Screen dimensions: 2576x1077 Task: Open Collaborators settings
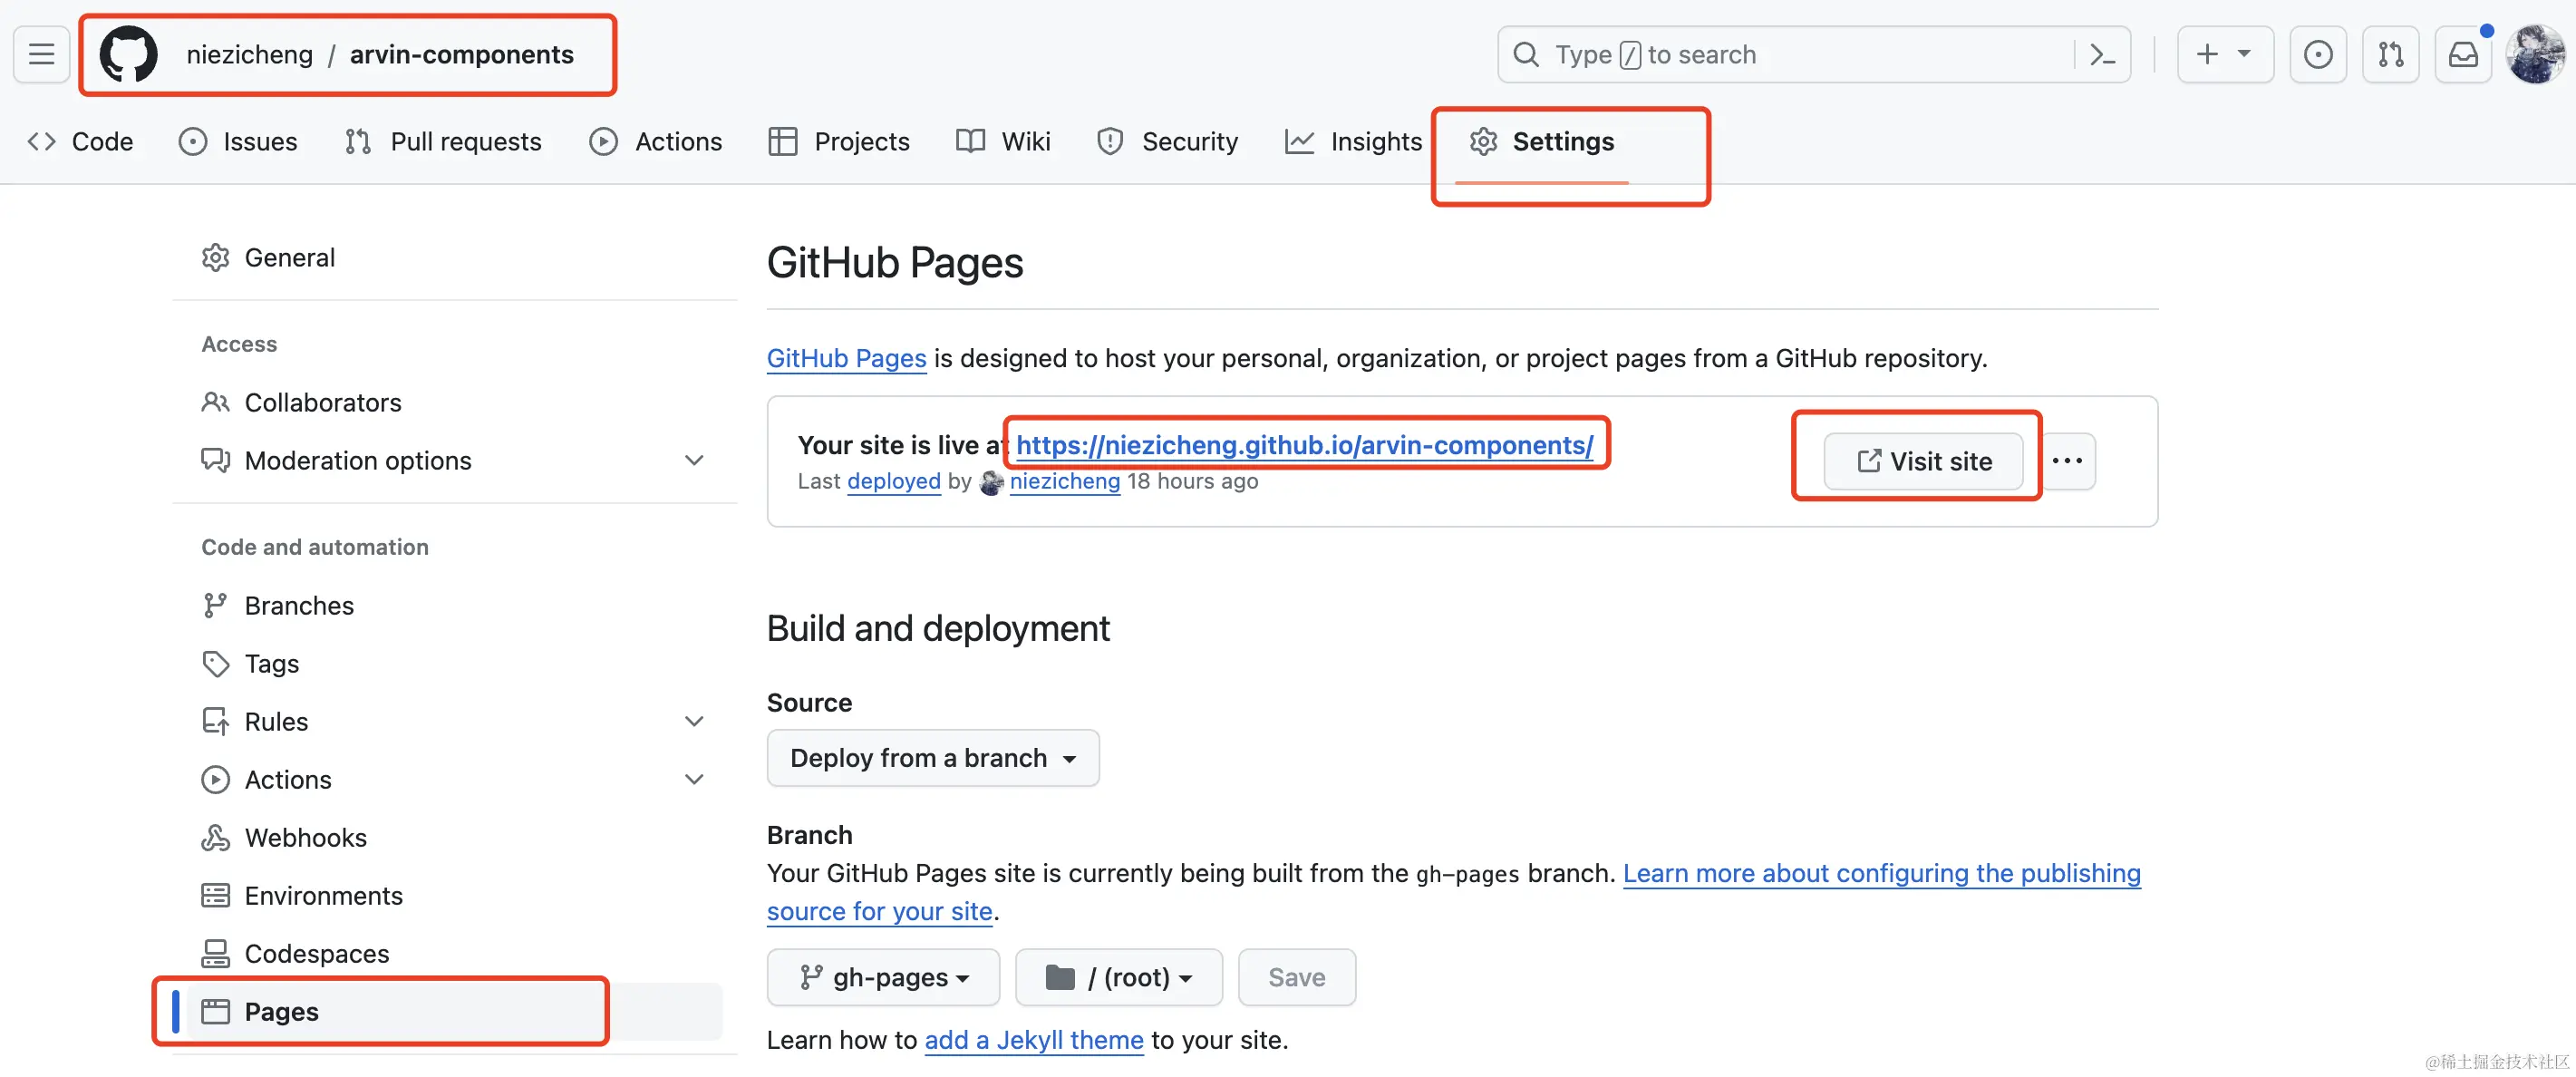point(455,403)
